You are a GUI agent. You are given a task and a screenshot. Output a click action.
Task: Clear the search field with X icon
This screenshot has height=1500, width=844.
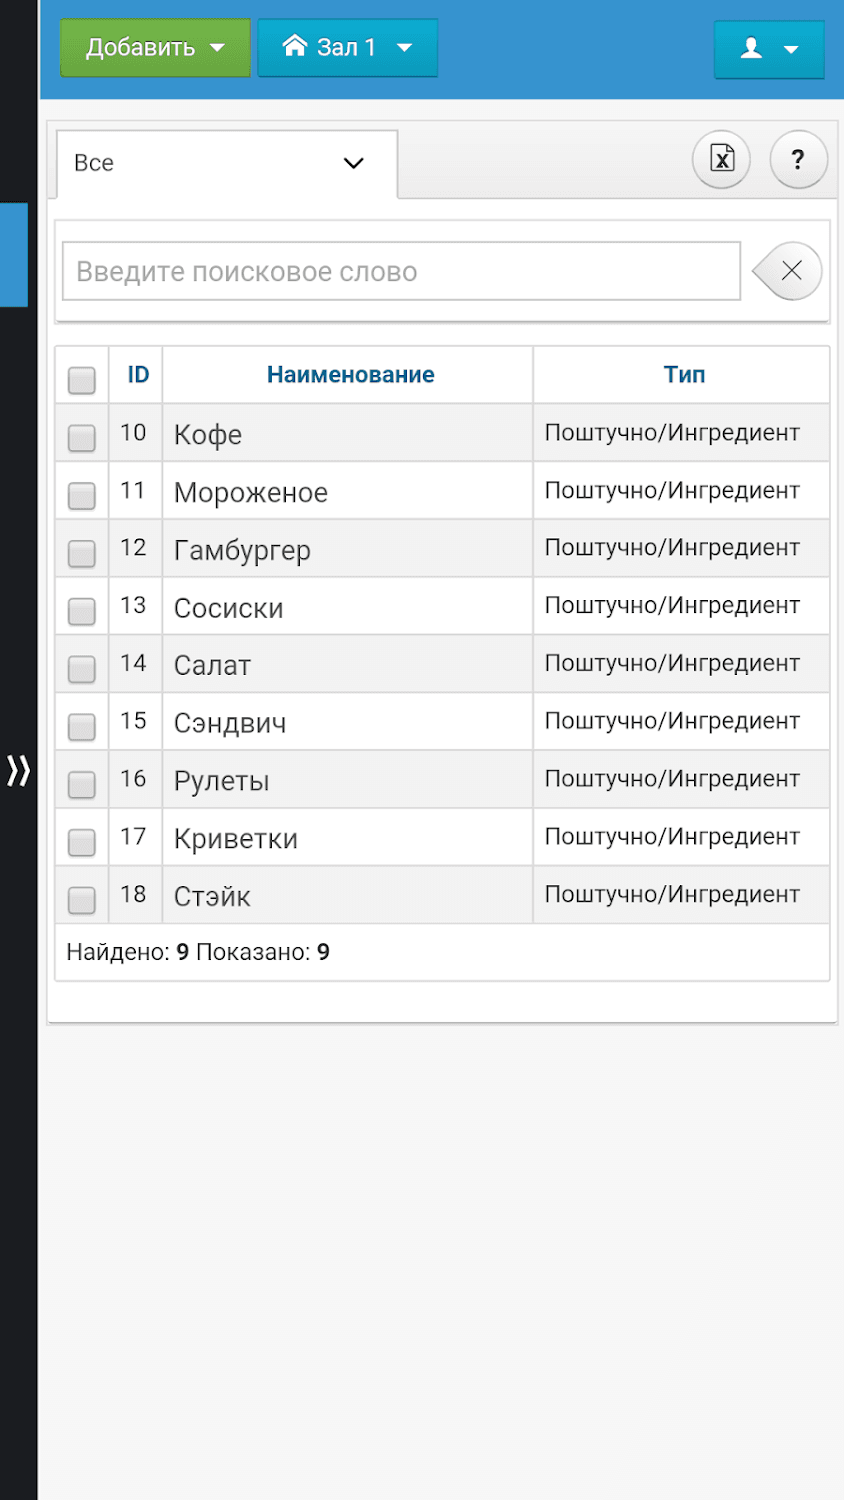(790, 271)
